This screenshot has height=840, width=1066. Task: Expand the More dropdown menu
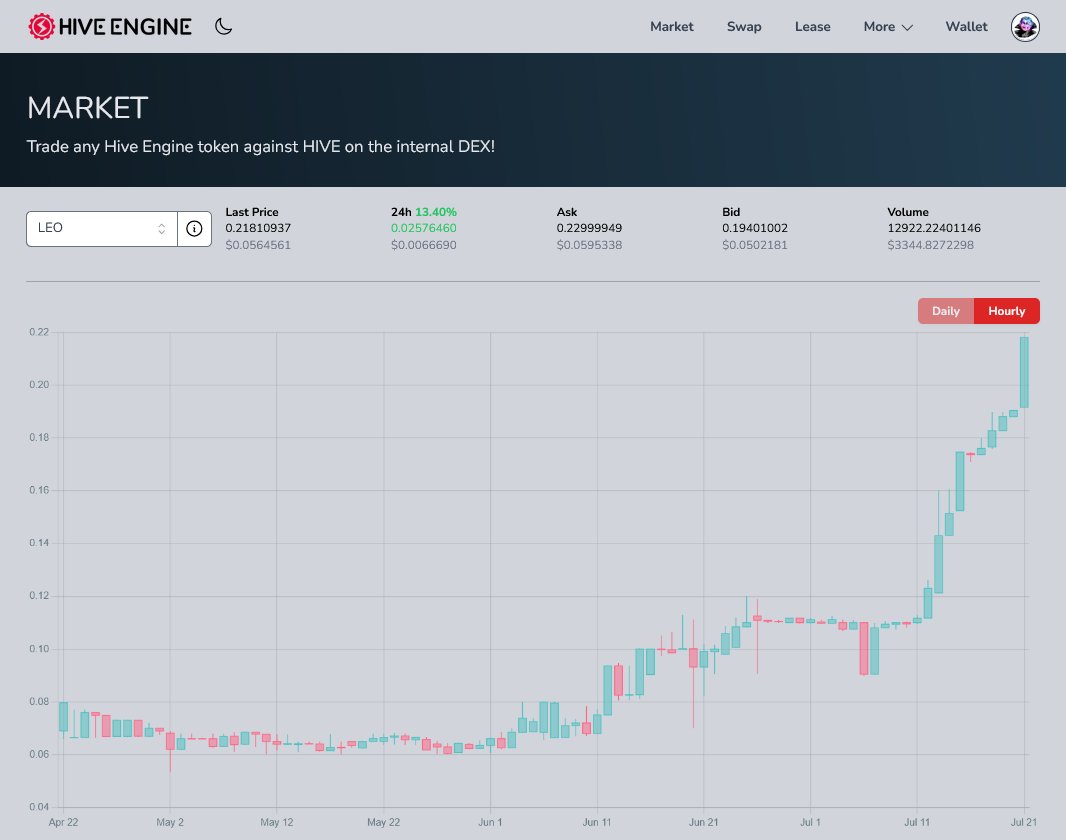(x=888, y=27)
